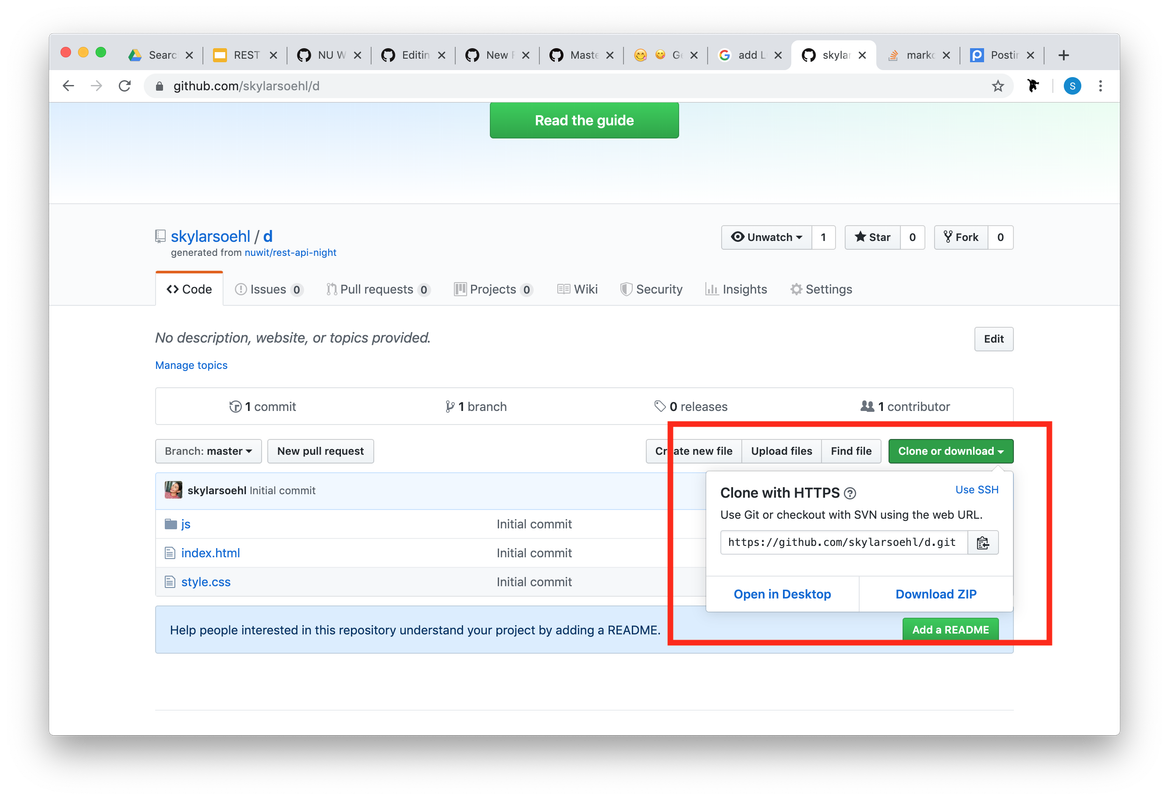Click the Read the guide button
The width and height of the screenshot is (1169, 800).
tap(584, 121)
